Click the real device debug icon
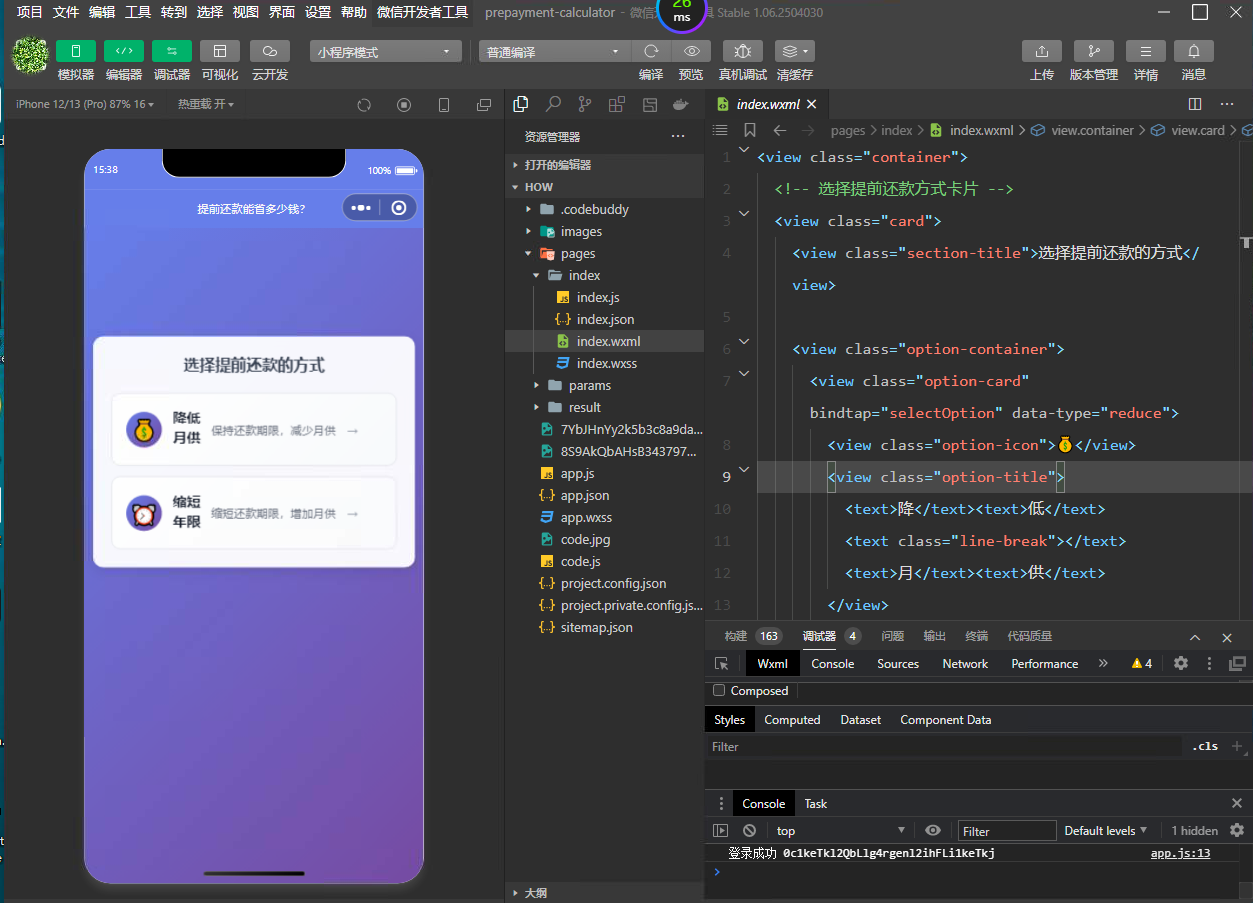 (743, 51)
